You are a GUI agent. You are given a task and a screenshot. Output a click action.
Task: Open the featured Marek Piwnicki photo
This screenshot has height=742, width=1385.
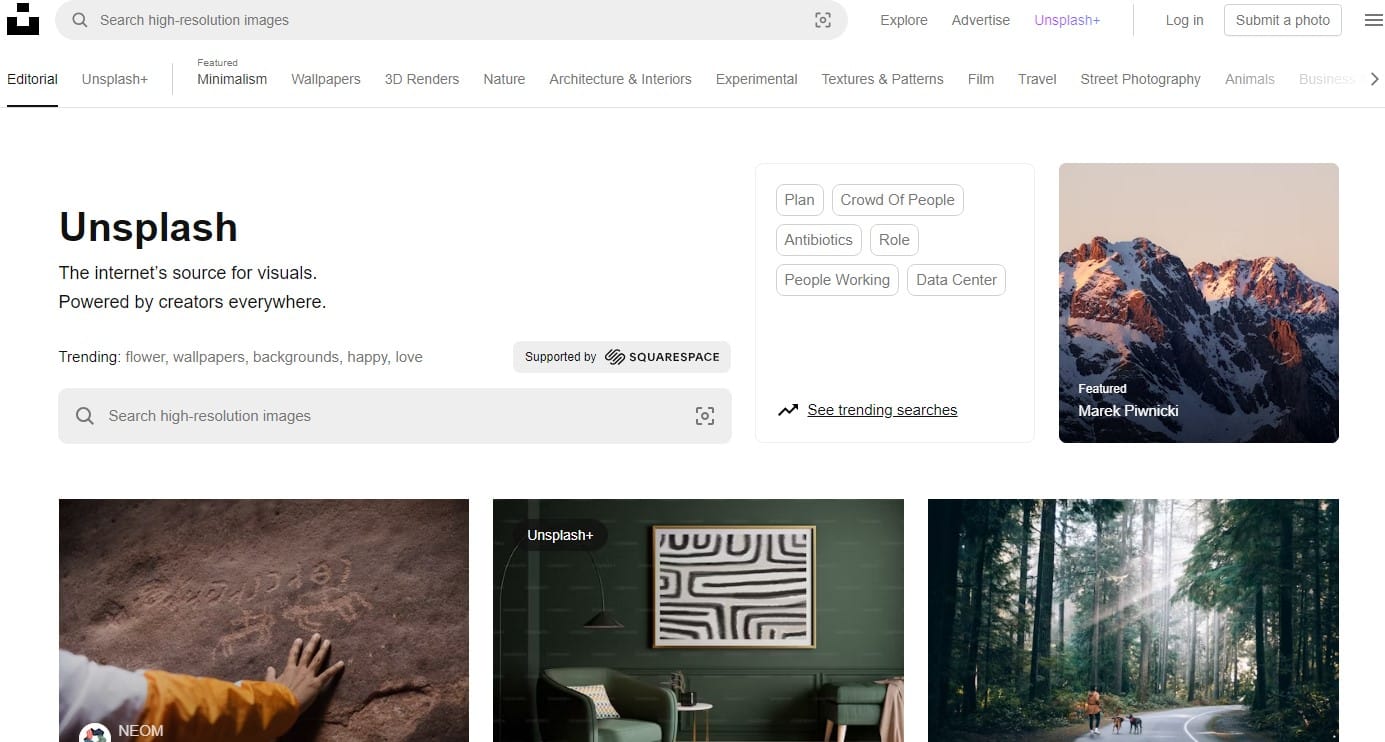(x=1198, y=302)
